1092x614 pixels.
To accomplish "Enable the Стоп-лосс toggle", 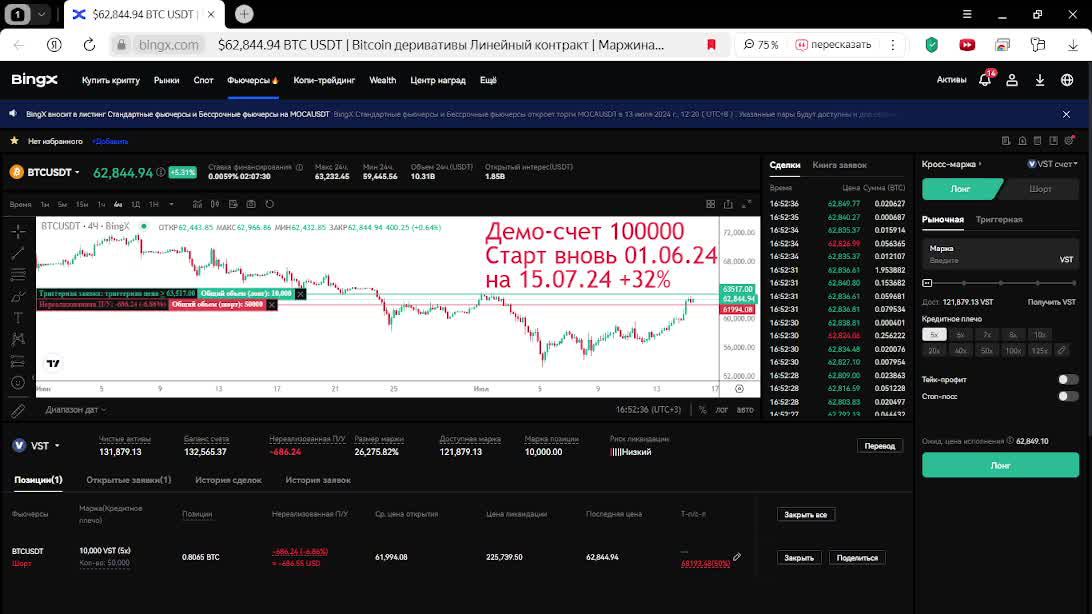I will (x=1068, y=396).
